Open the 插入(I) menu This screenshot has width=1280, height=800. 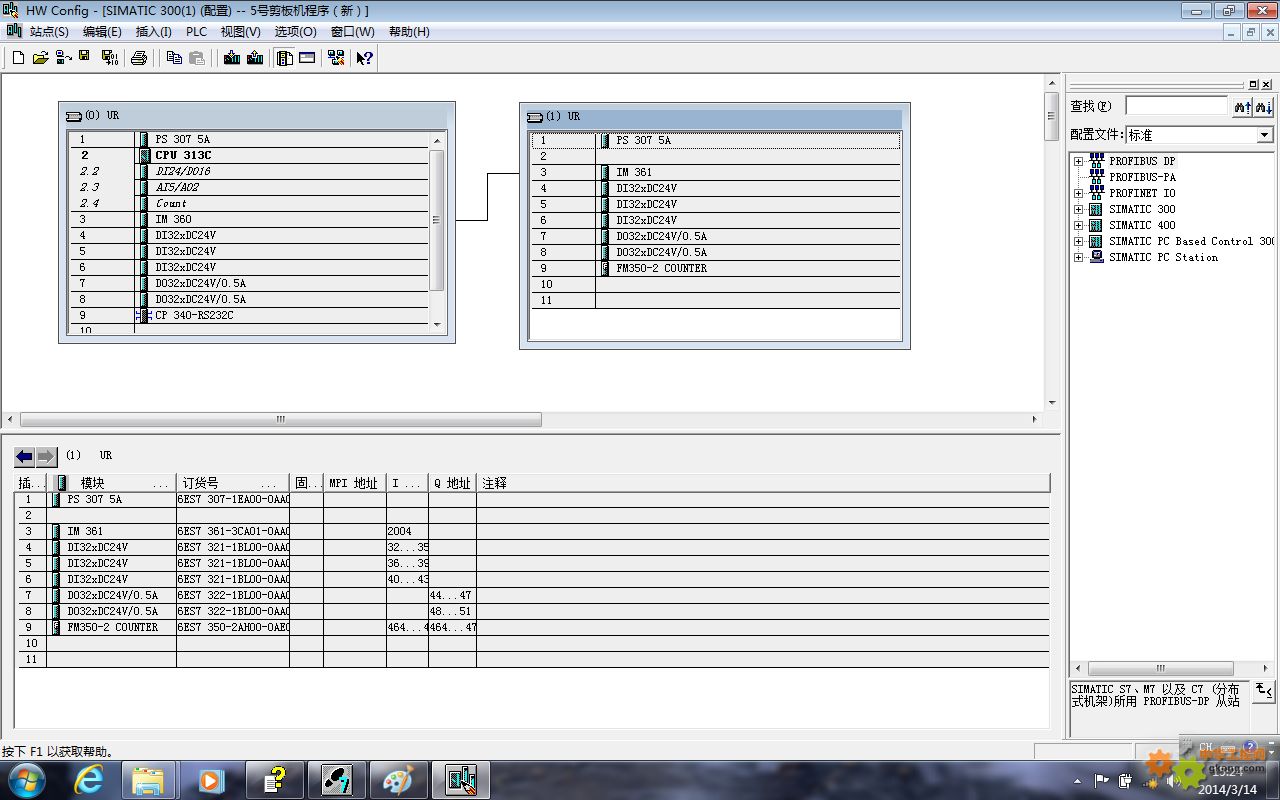[x=154, y=32]
